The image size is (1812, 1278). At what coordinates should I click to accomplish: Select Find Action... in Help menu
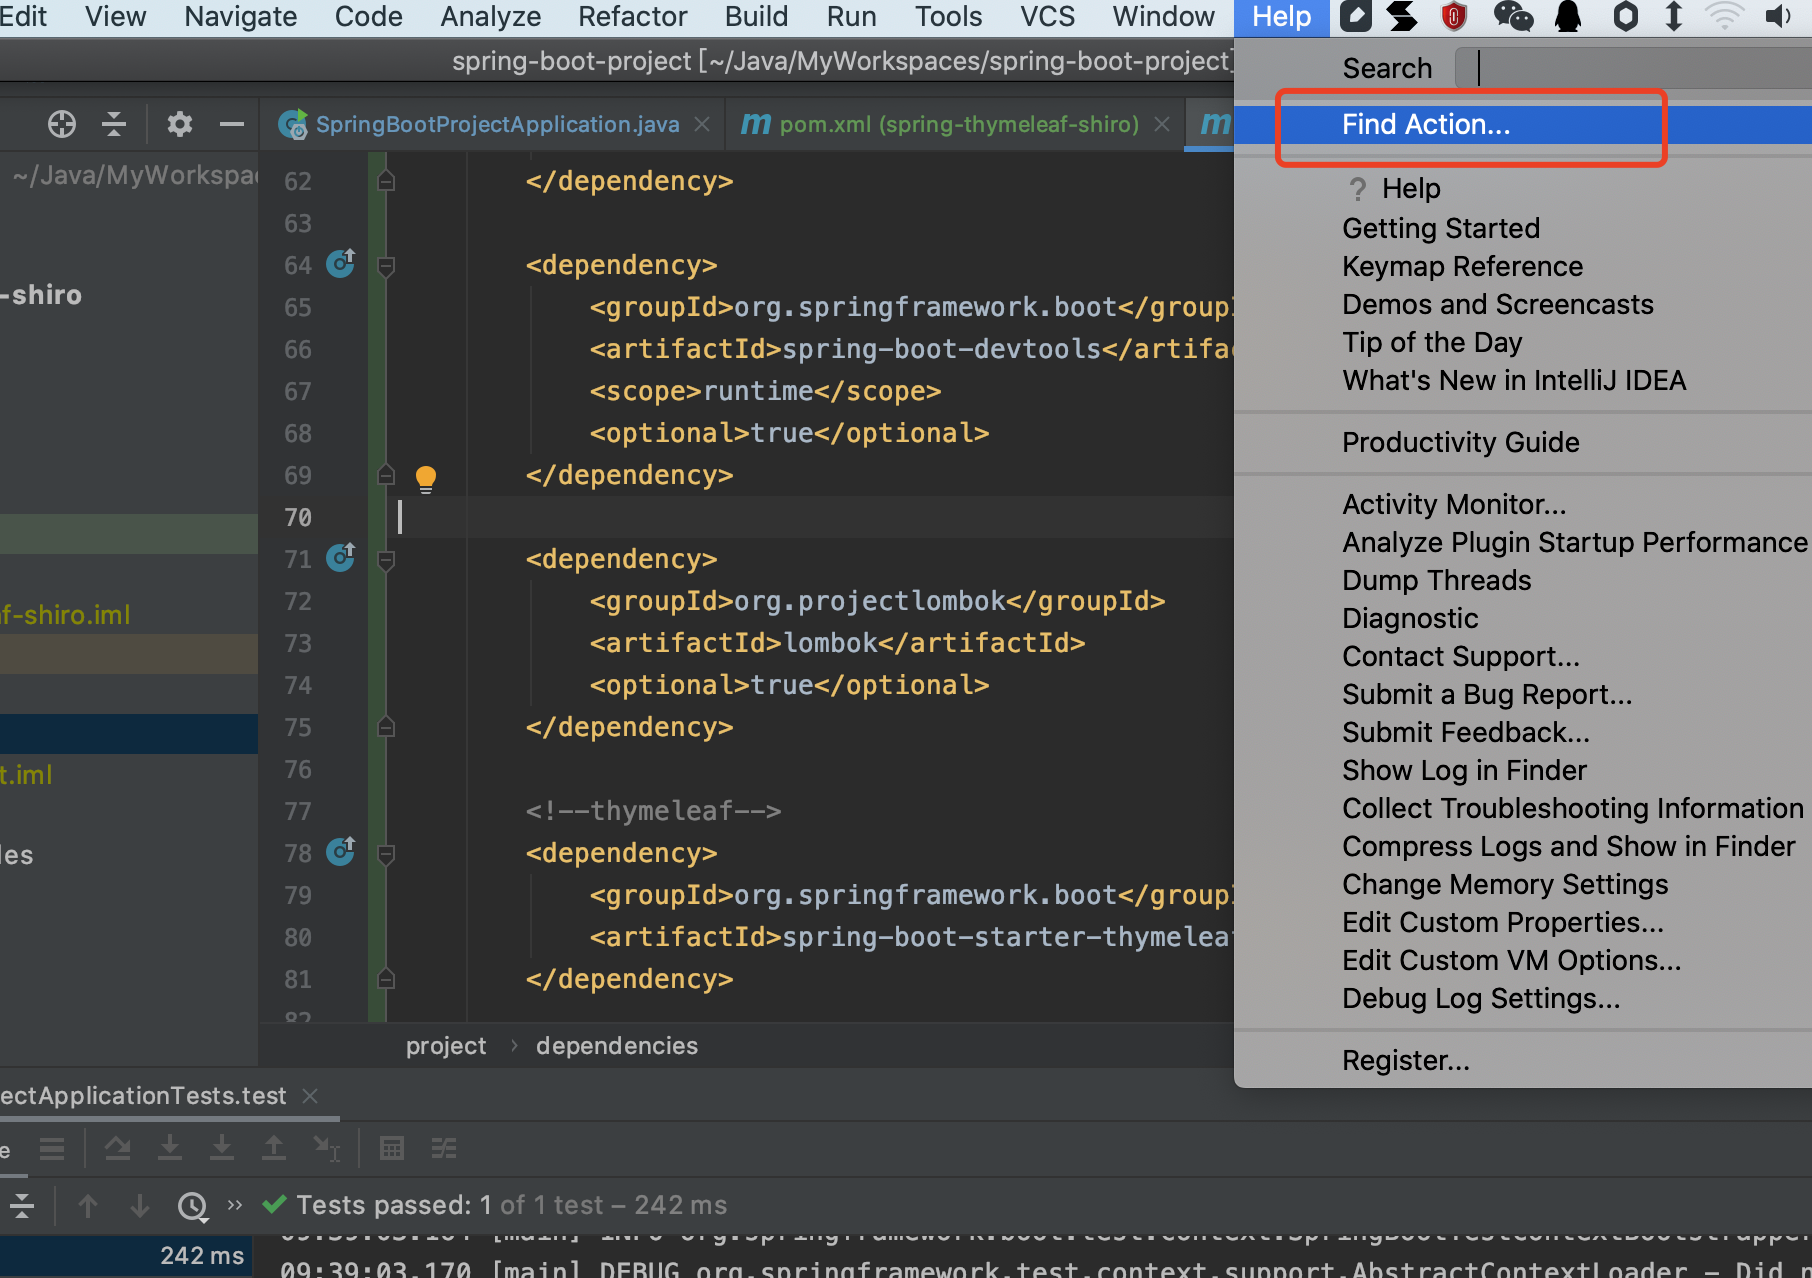click(x=1523, y=124)
